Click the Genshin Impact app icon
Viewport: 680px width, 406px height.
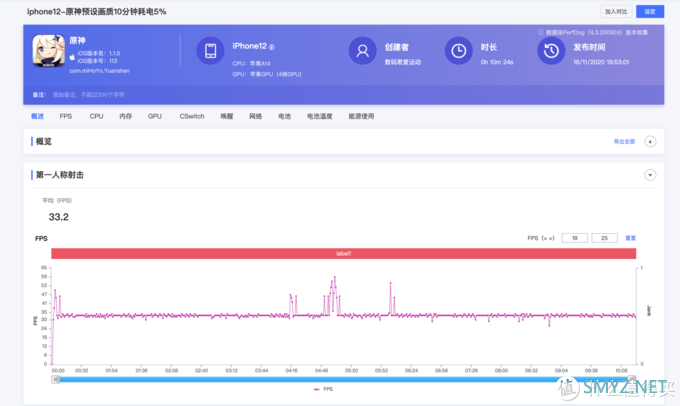point(49,51)
